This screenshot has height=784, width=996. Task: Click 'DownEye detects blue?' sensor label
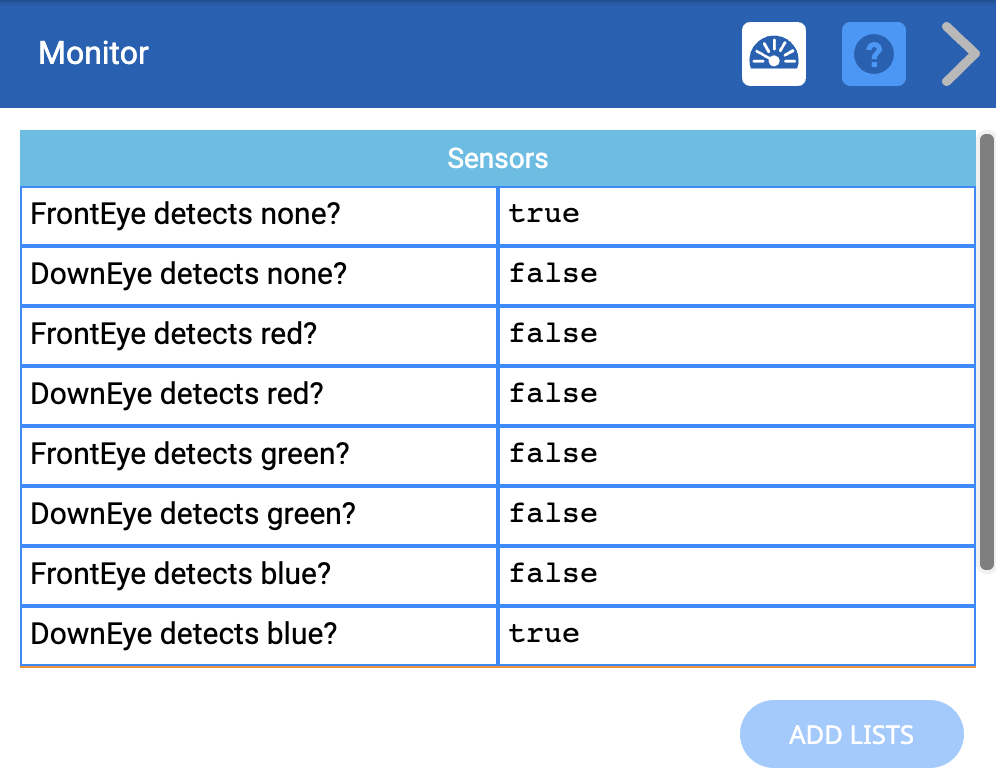click(184, 634)
